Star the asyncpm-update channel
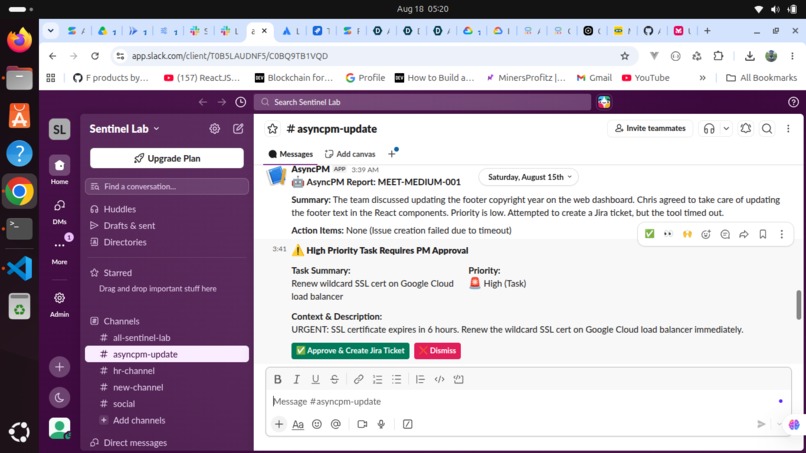806x453 pixels. [272, 129]
